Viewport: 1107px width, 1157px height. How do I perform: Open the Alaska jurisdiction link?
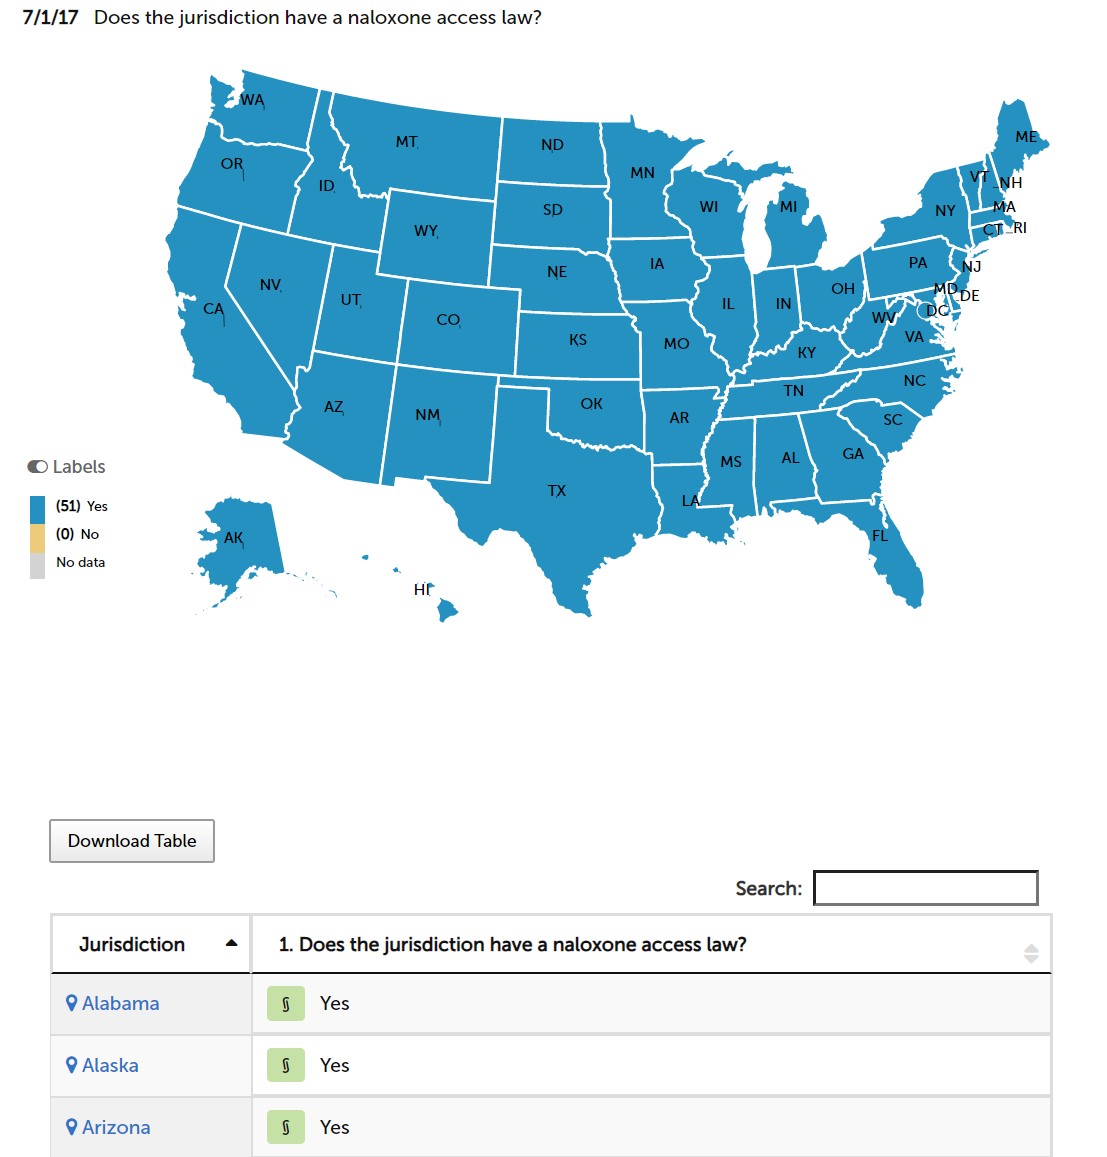click(x=110, y=1066)
